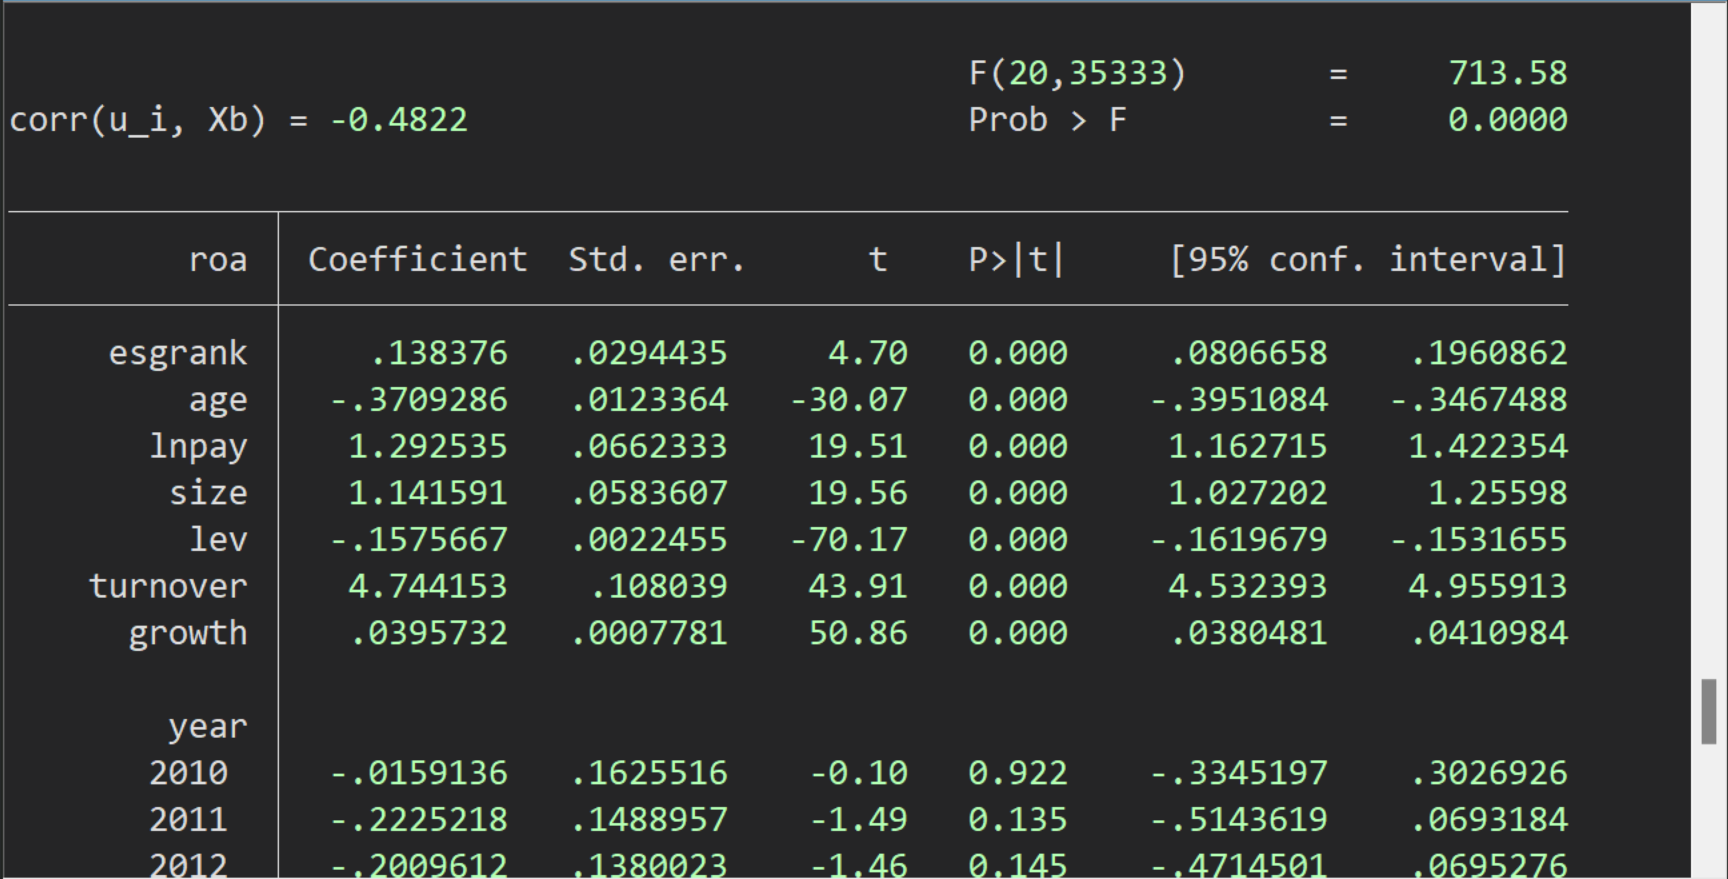1728x879 pixels.
Task: Click the turnover coefficient value 4.744153
Action: [428, 586]
